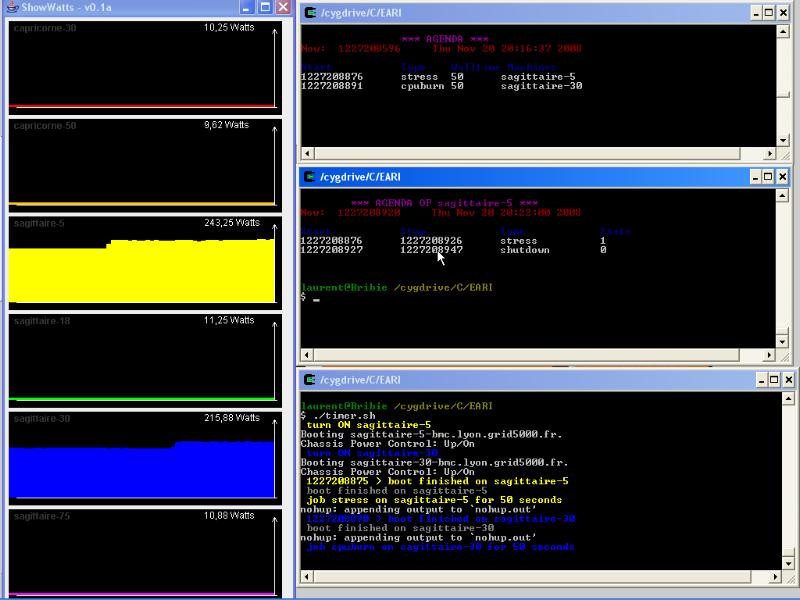
Task: Click 'turn ON sagittaire-5' yellow line
Action: (x=368, y=424)
